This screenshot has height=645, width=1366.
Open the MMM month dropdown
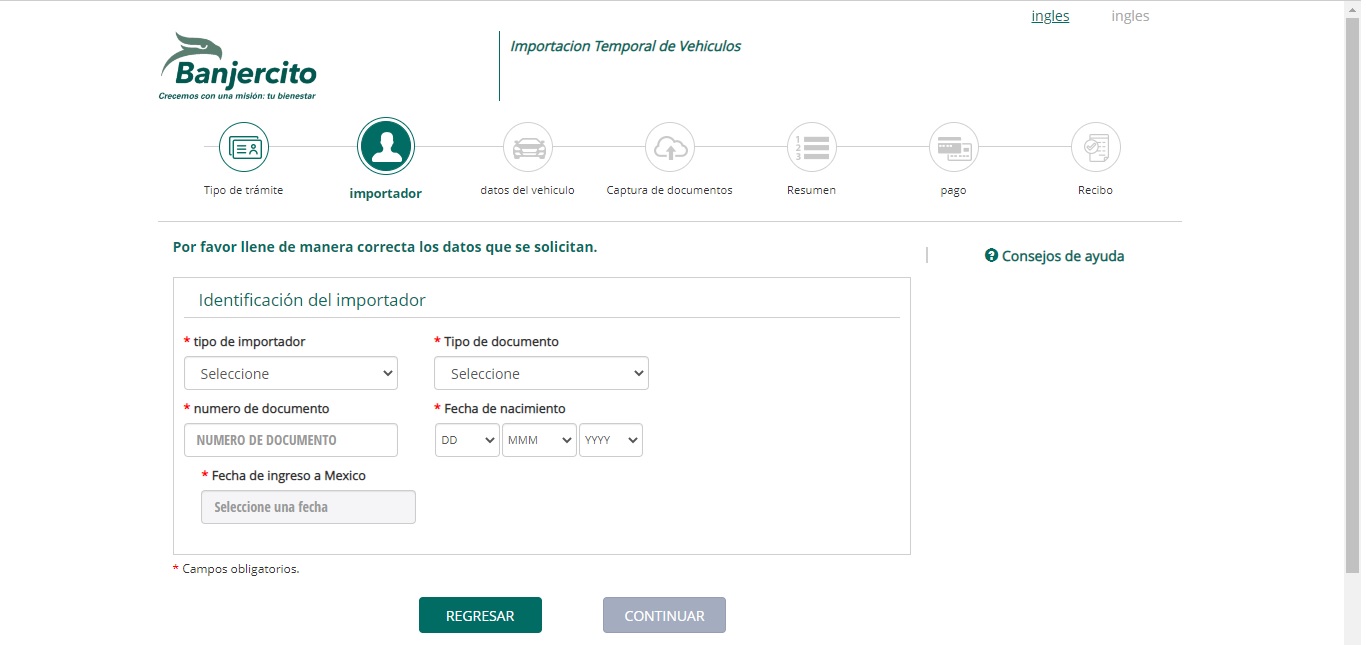point(538,439)
